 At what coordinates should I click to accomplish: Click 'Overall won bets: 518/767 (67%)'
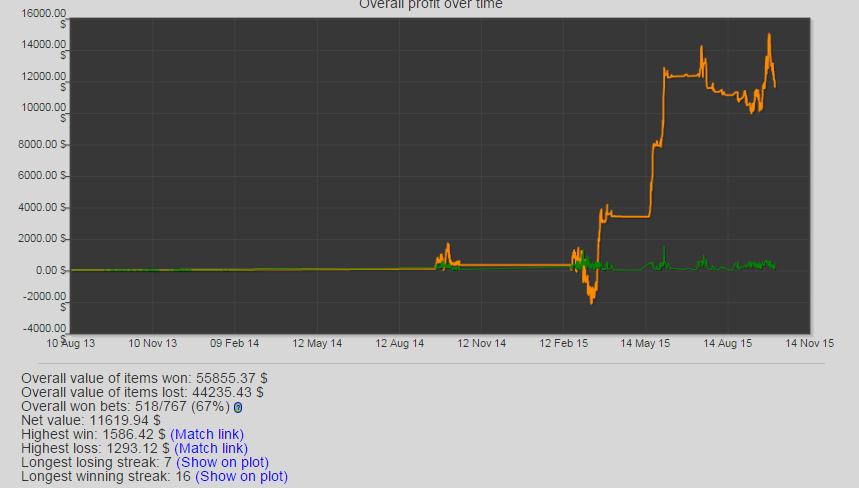(125, 407)
